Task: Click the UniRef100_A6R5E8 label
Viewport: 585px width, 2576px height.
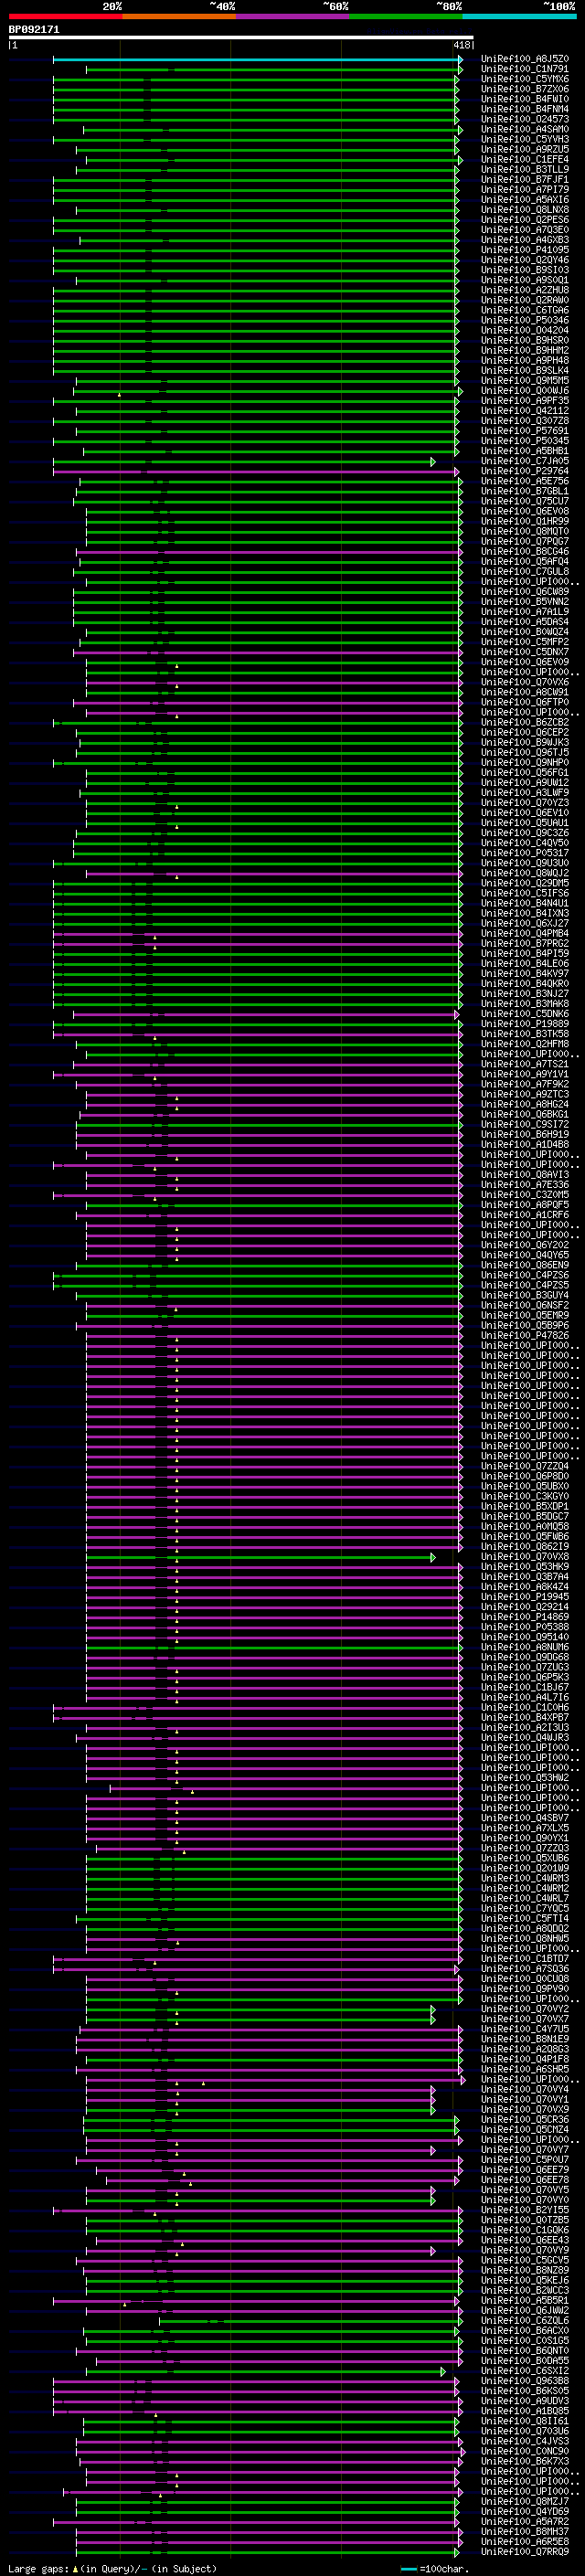Action: 524,2541
